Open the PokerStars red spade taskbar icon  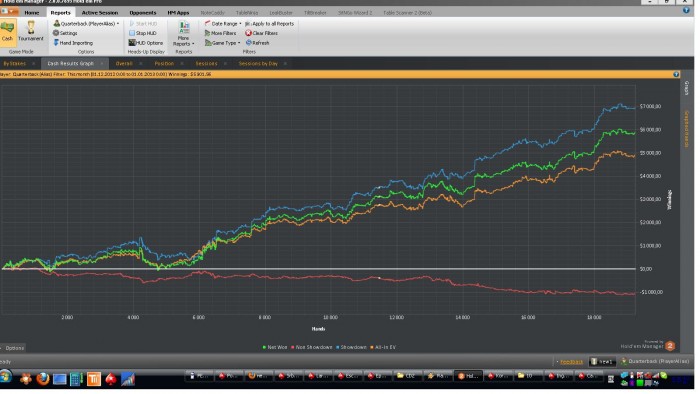click(111, 379)
